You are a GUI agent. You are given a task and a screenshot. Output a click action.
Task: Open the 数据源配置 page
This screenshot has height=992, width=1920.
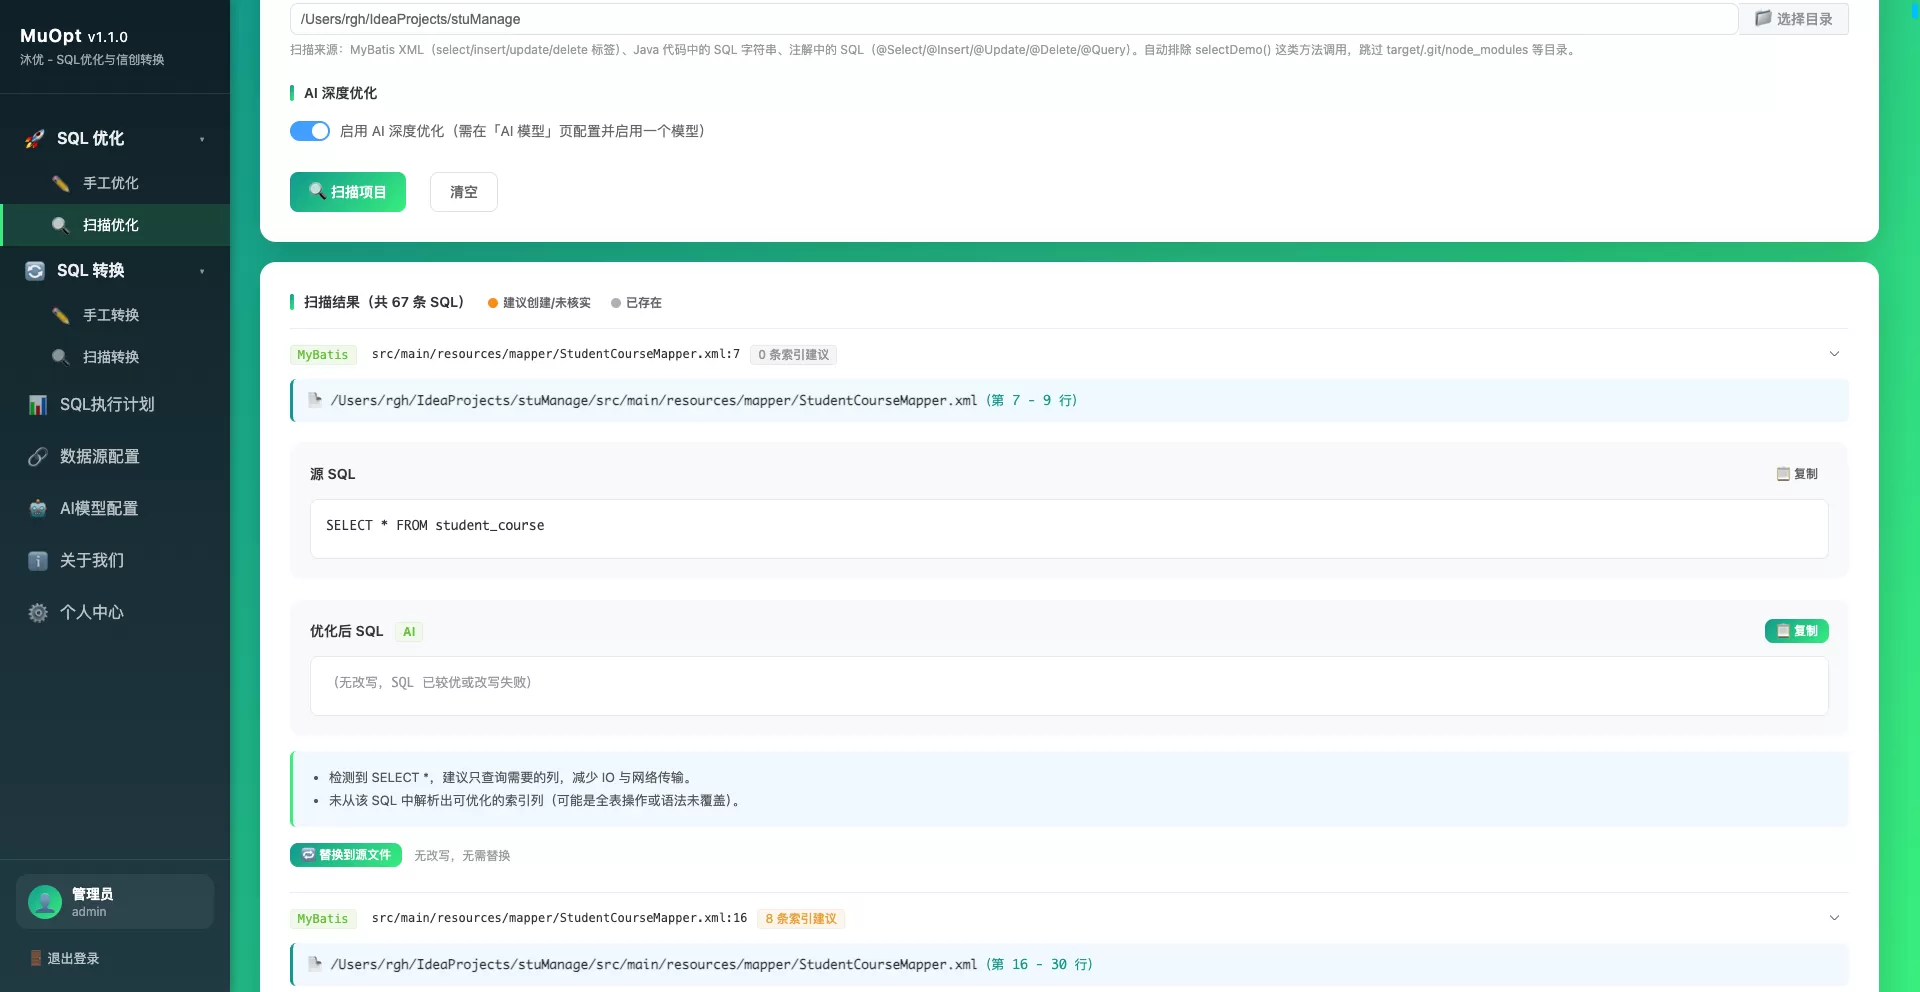115,457
